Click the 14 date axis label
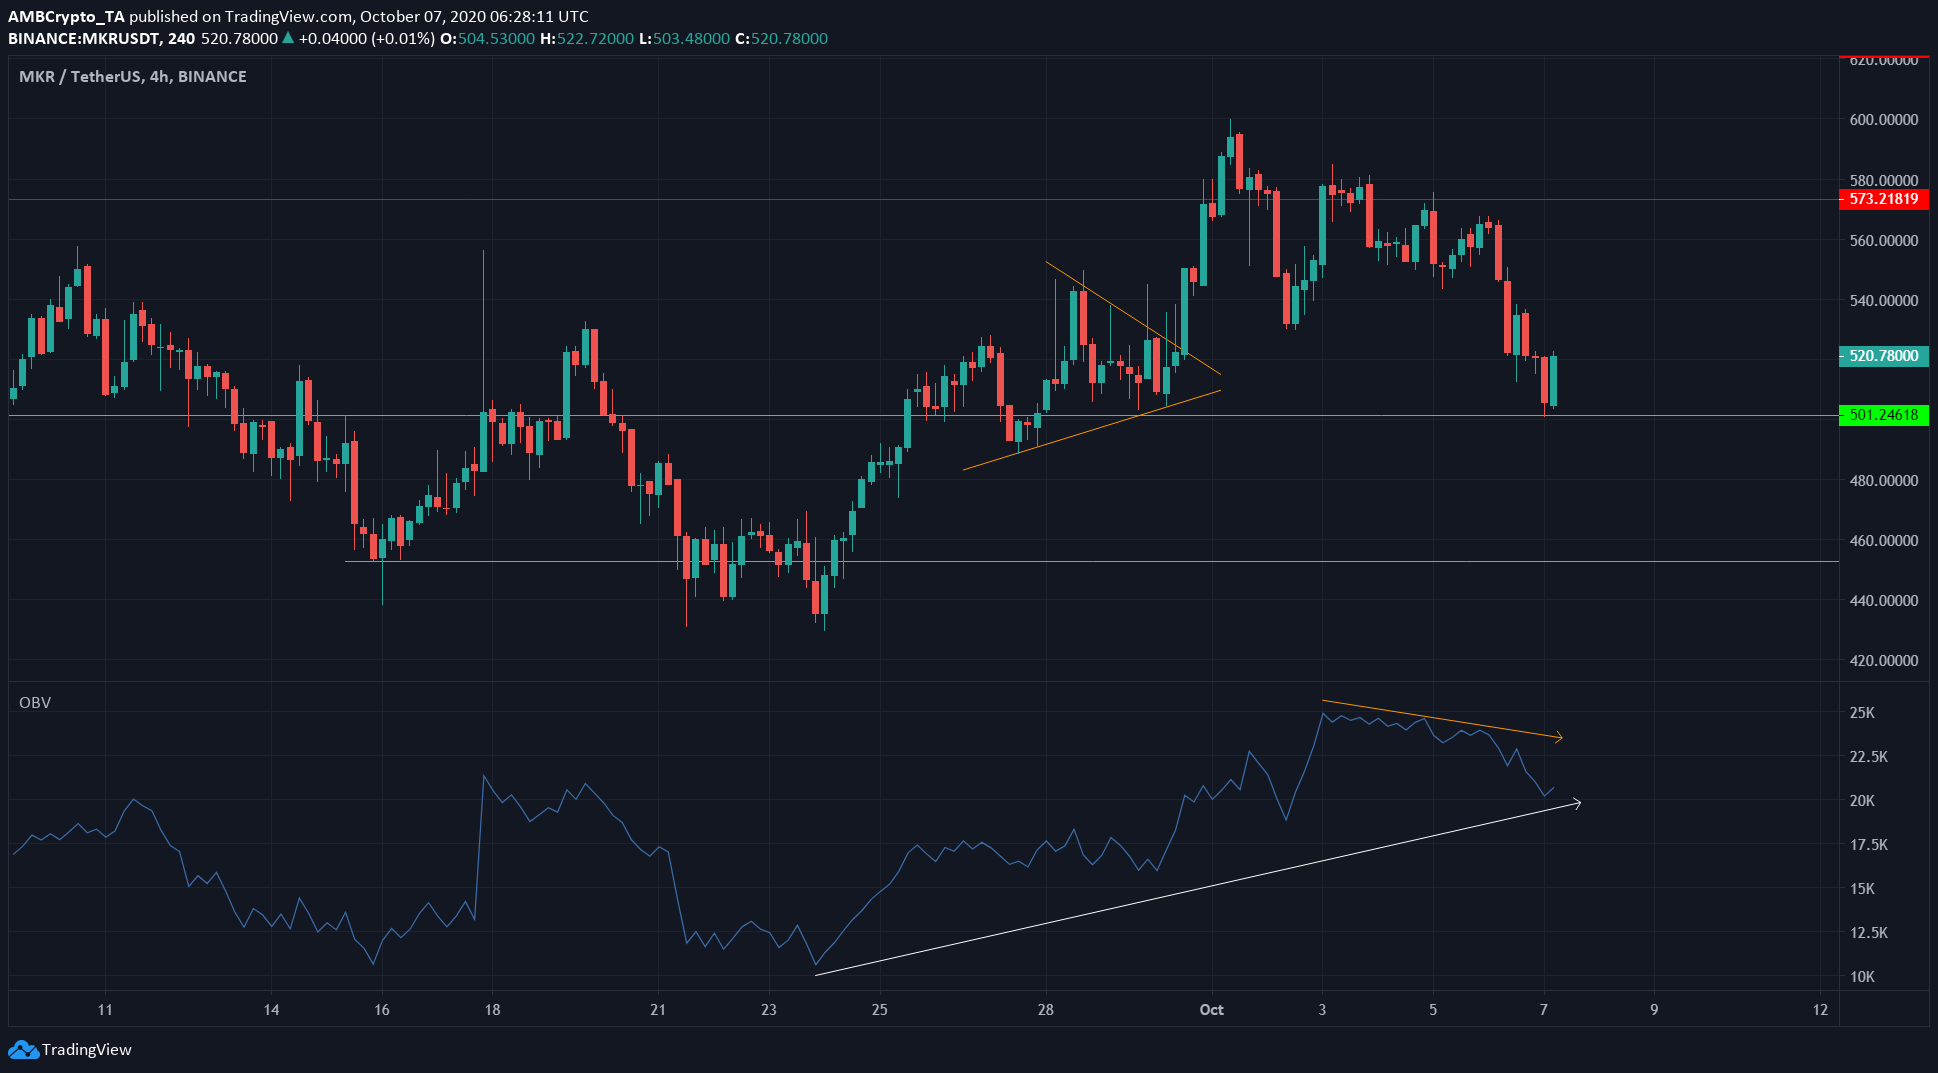 [x=271, y=1010]
